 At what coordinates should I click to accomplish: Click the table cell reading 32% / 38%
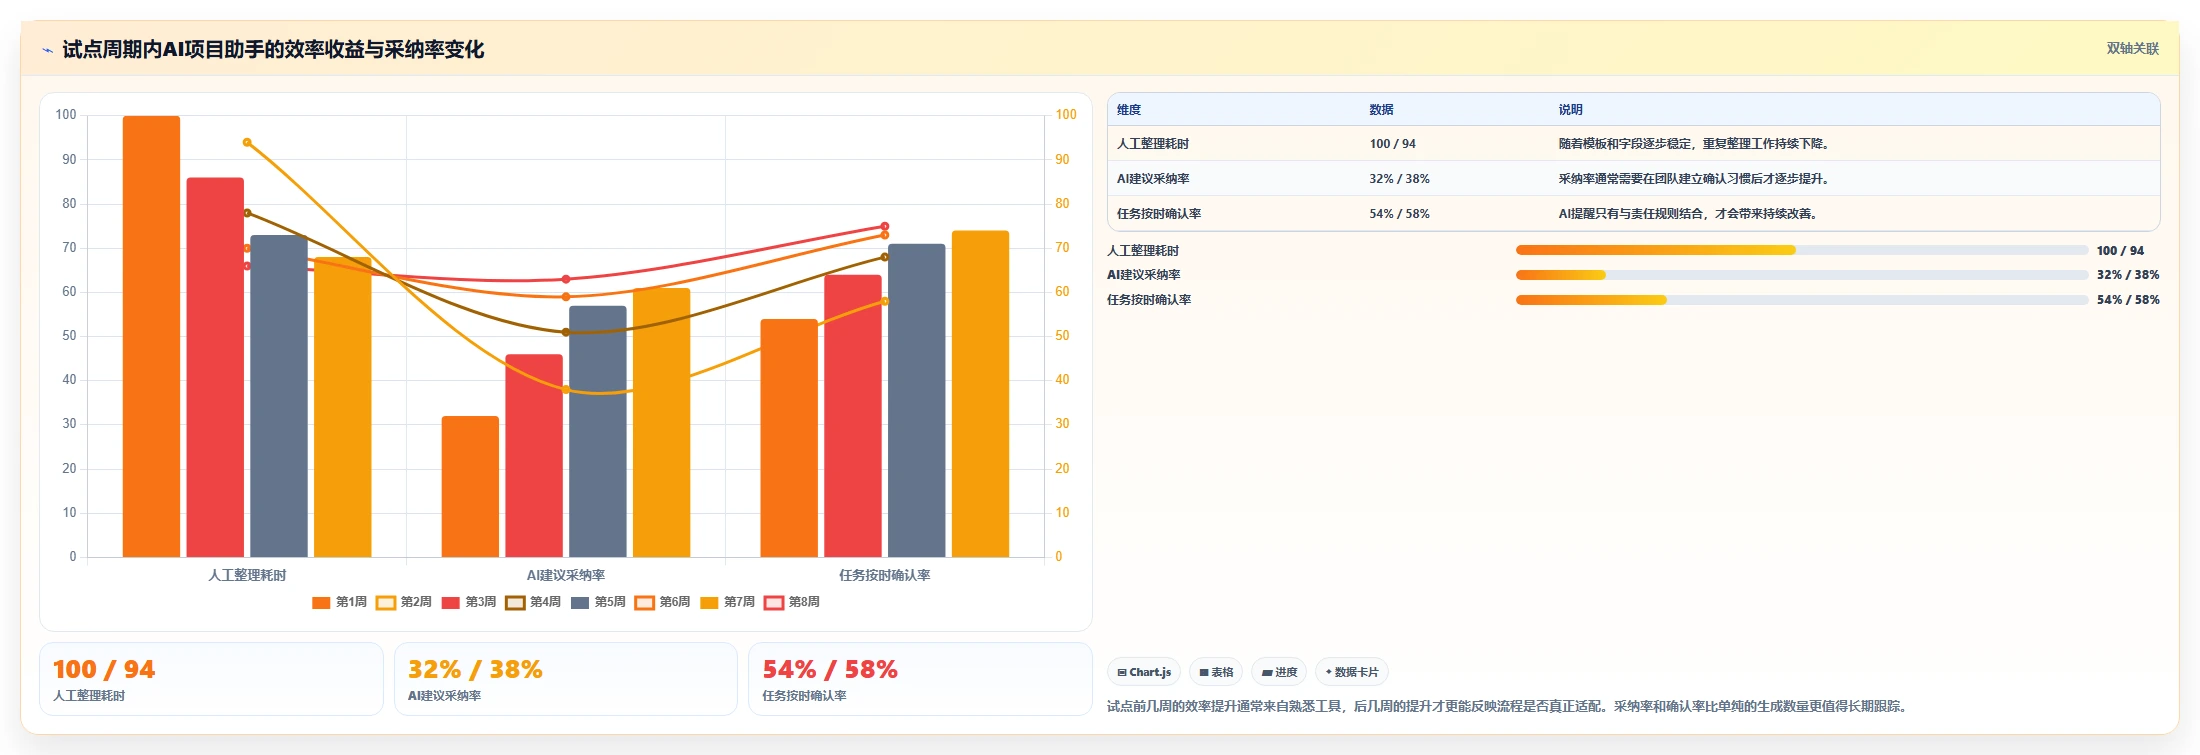1399,179
